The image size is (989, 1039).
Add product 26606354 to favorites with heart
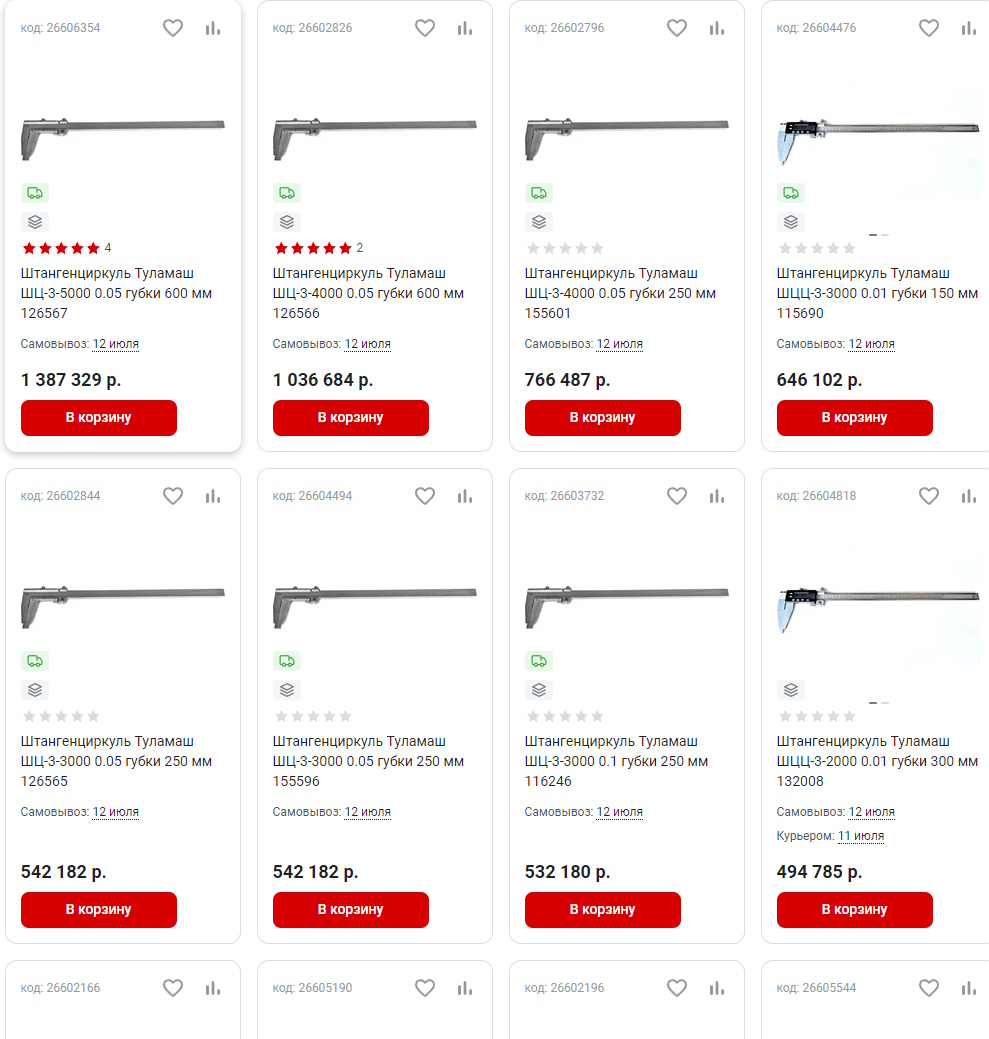coord(173,28)
